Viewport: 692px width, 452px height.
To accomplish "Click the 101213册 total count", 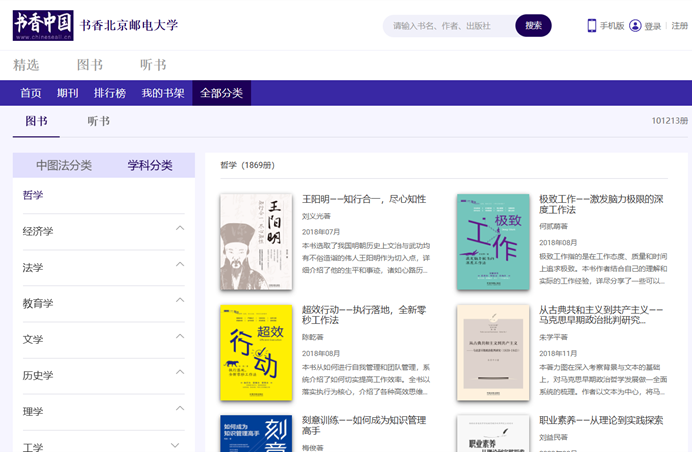I will click(x=670, y=121).
